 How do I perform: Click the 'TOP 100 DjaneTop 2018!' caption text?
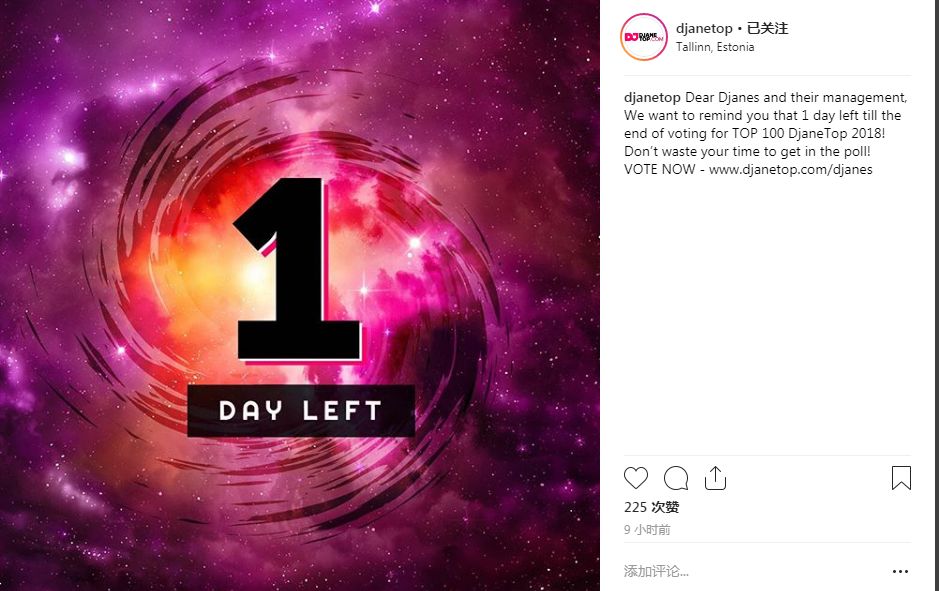[808, 134]
